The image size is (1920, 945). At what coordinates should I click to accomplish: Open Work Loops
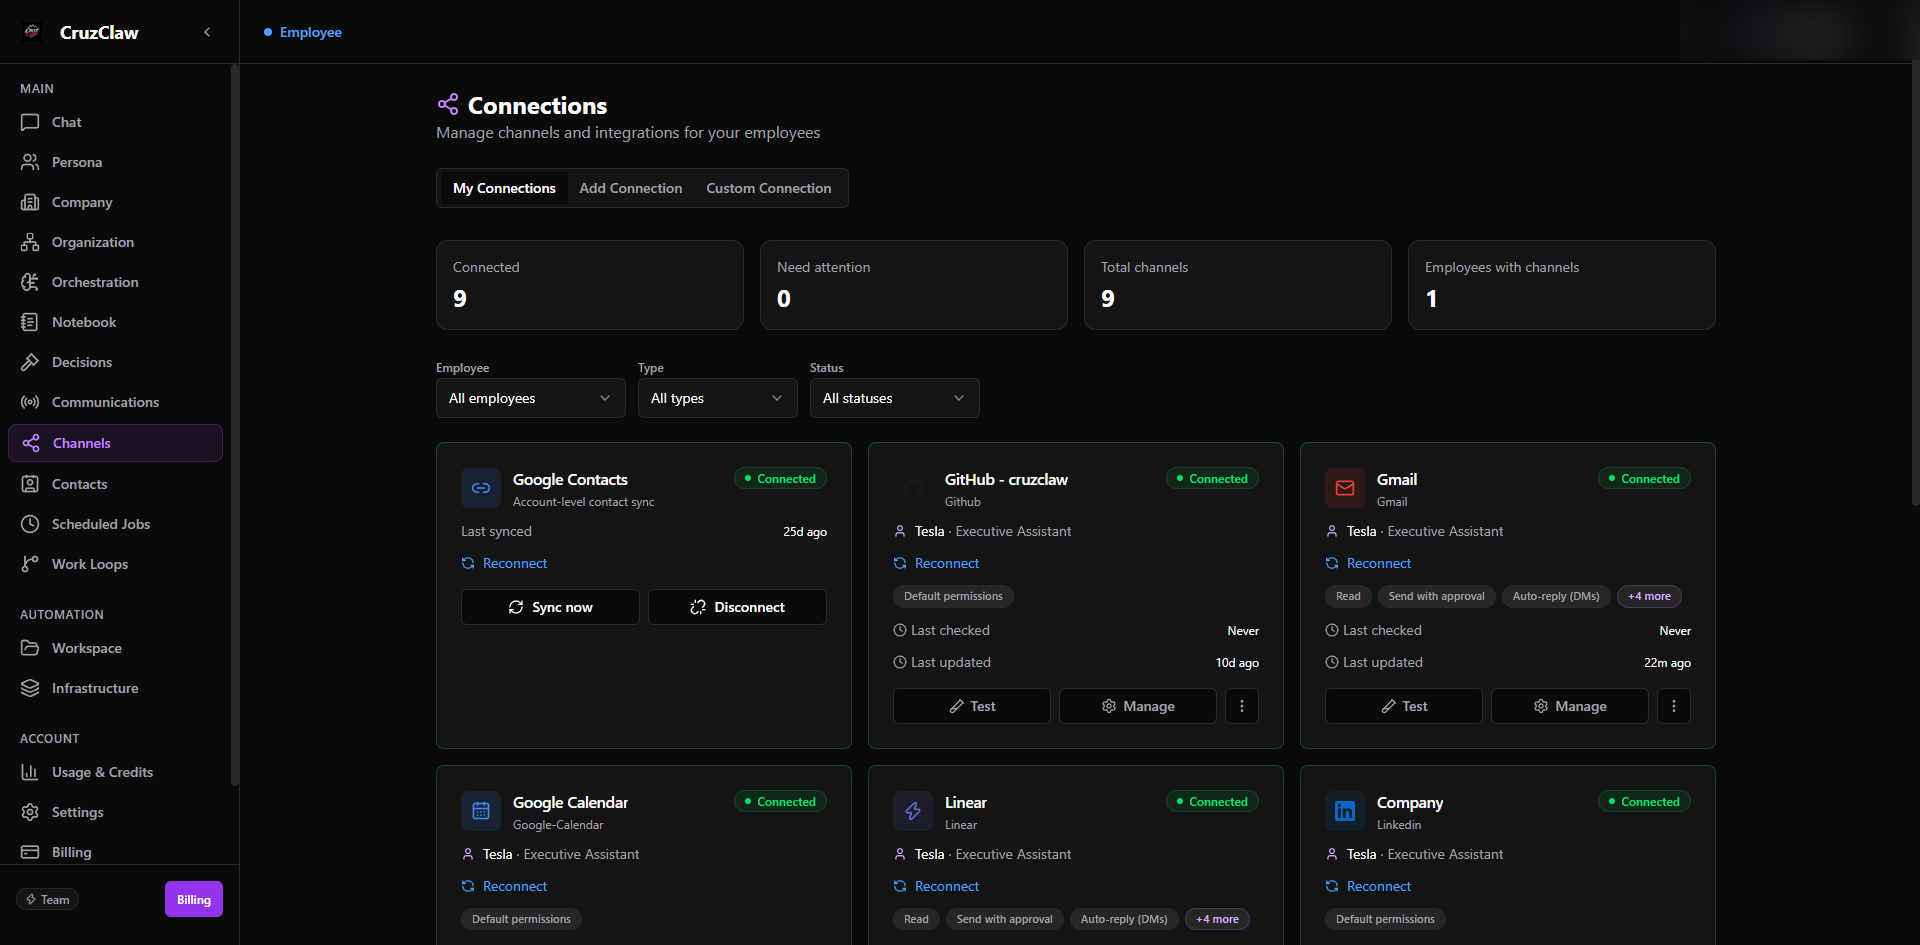[115, 564]
